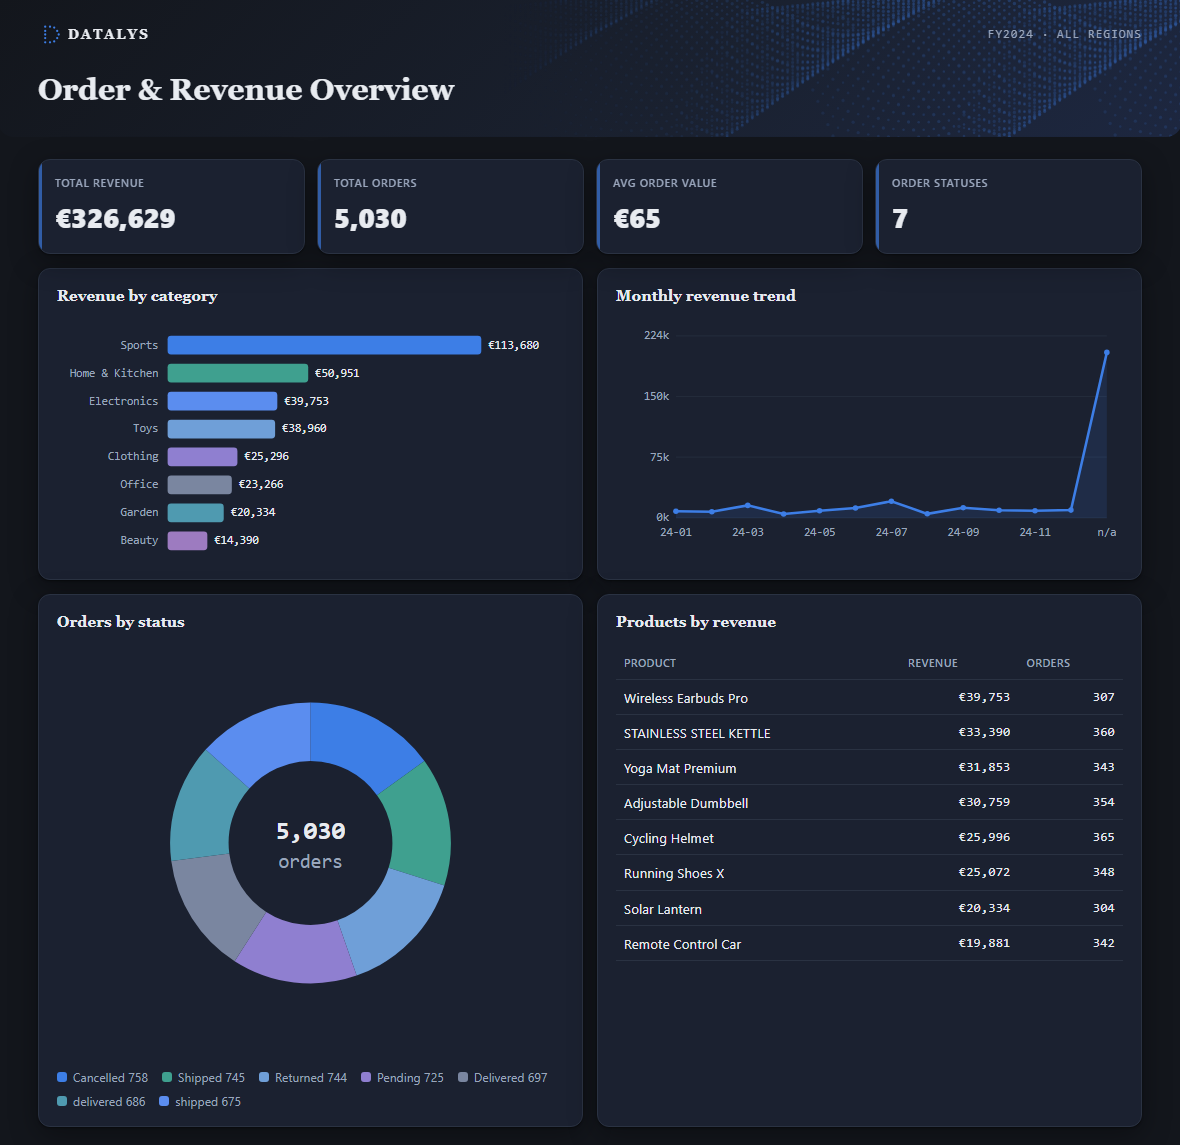This screenshot has width=1180, height=1145.
Task: Click the 224k axis label
Action: coord(656,335)
